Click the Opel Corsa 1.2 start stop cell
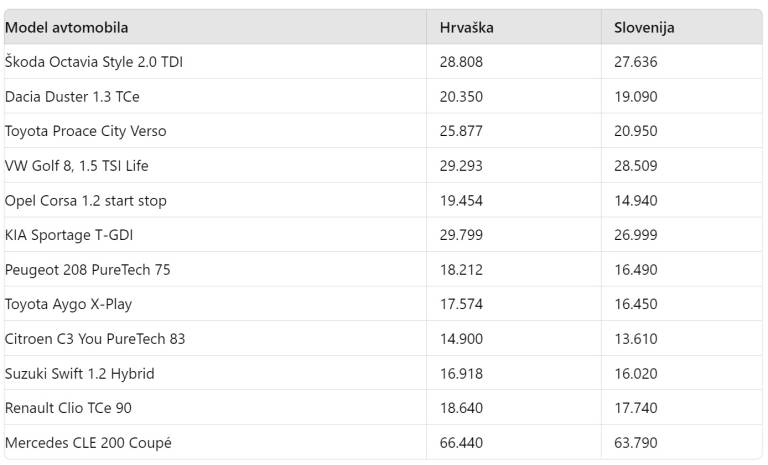This screenshot has width=768, height=465. (86, 201)
